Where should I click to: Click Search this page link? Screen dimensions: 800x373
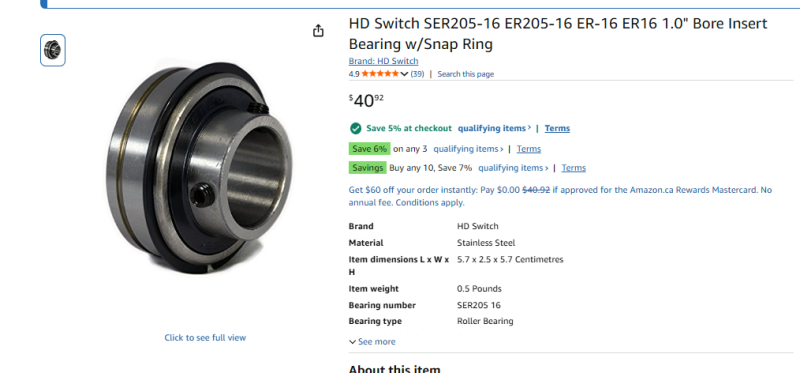pyautogui.click(x=465, y=74)
